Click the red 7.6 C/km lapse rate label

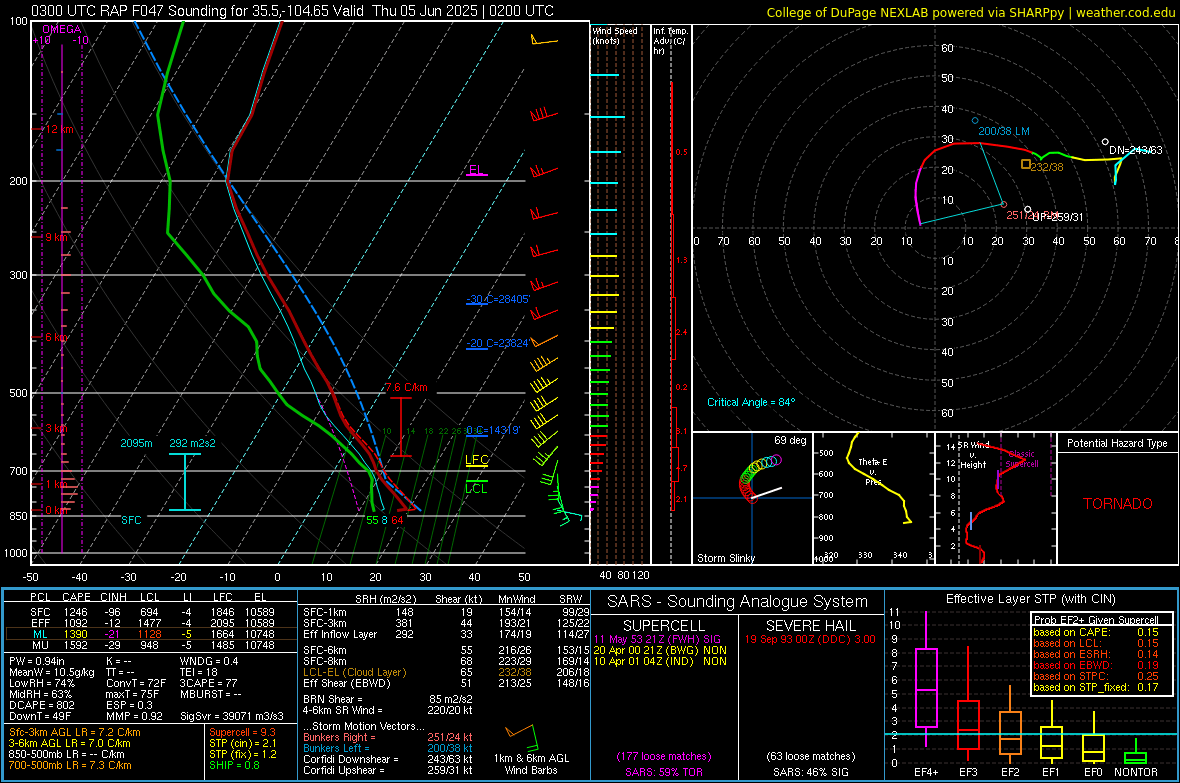click(406, 388)
